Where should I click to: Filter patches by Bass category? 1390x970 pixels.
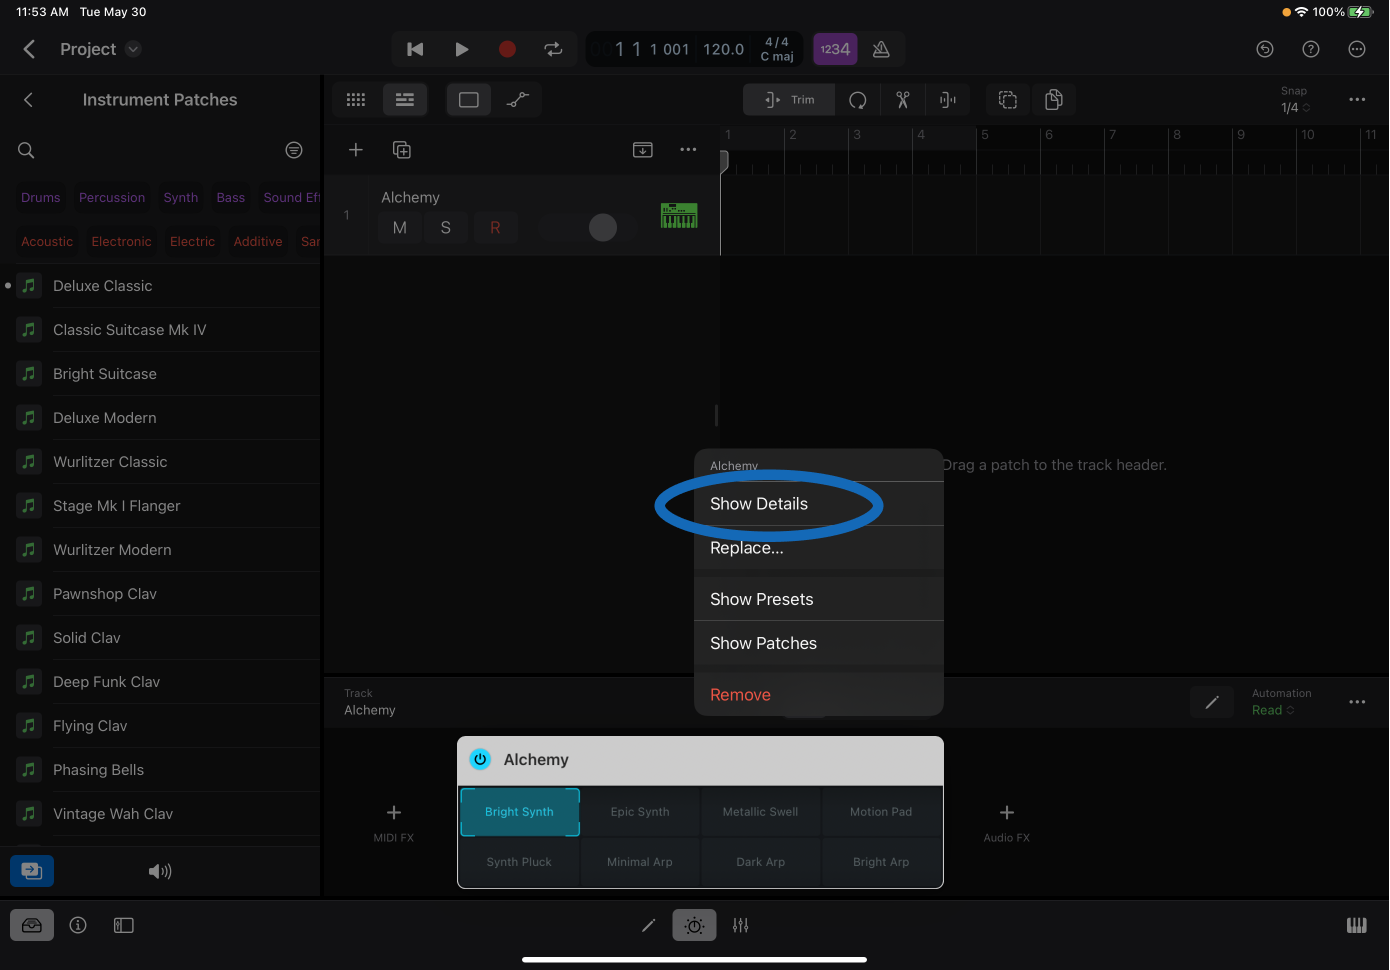click(231, 198)
